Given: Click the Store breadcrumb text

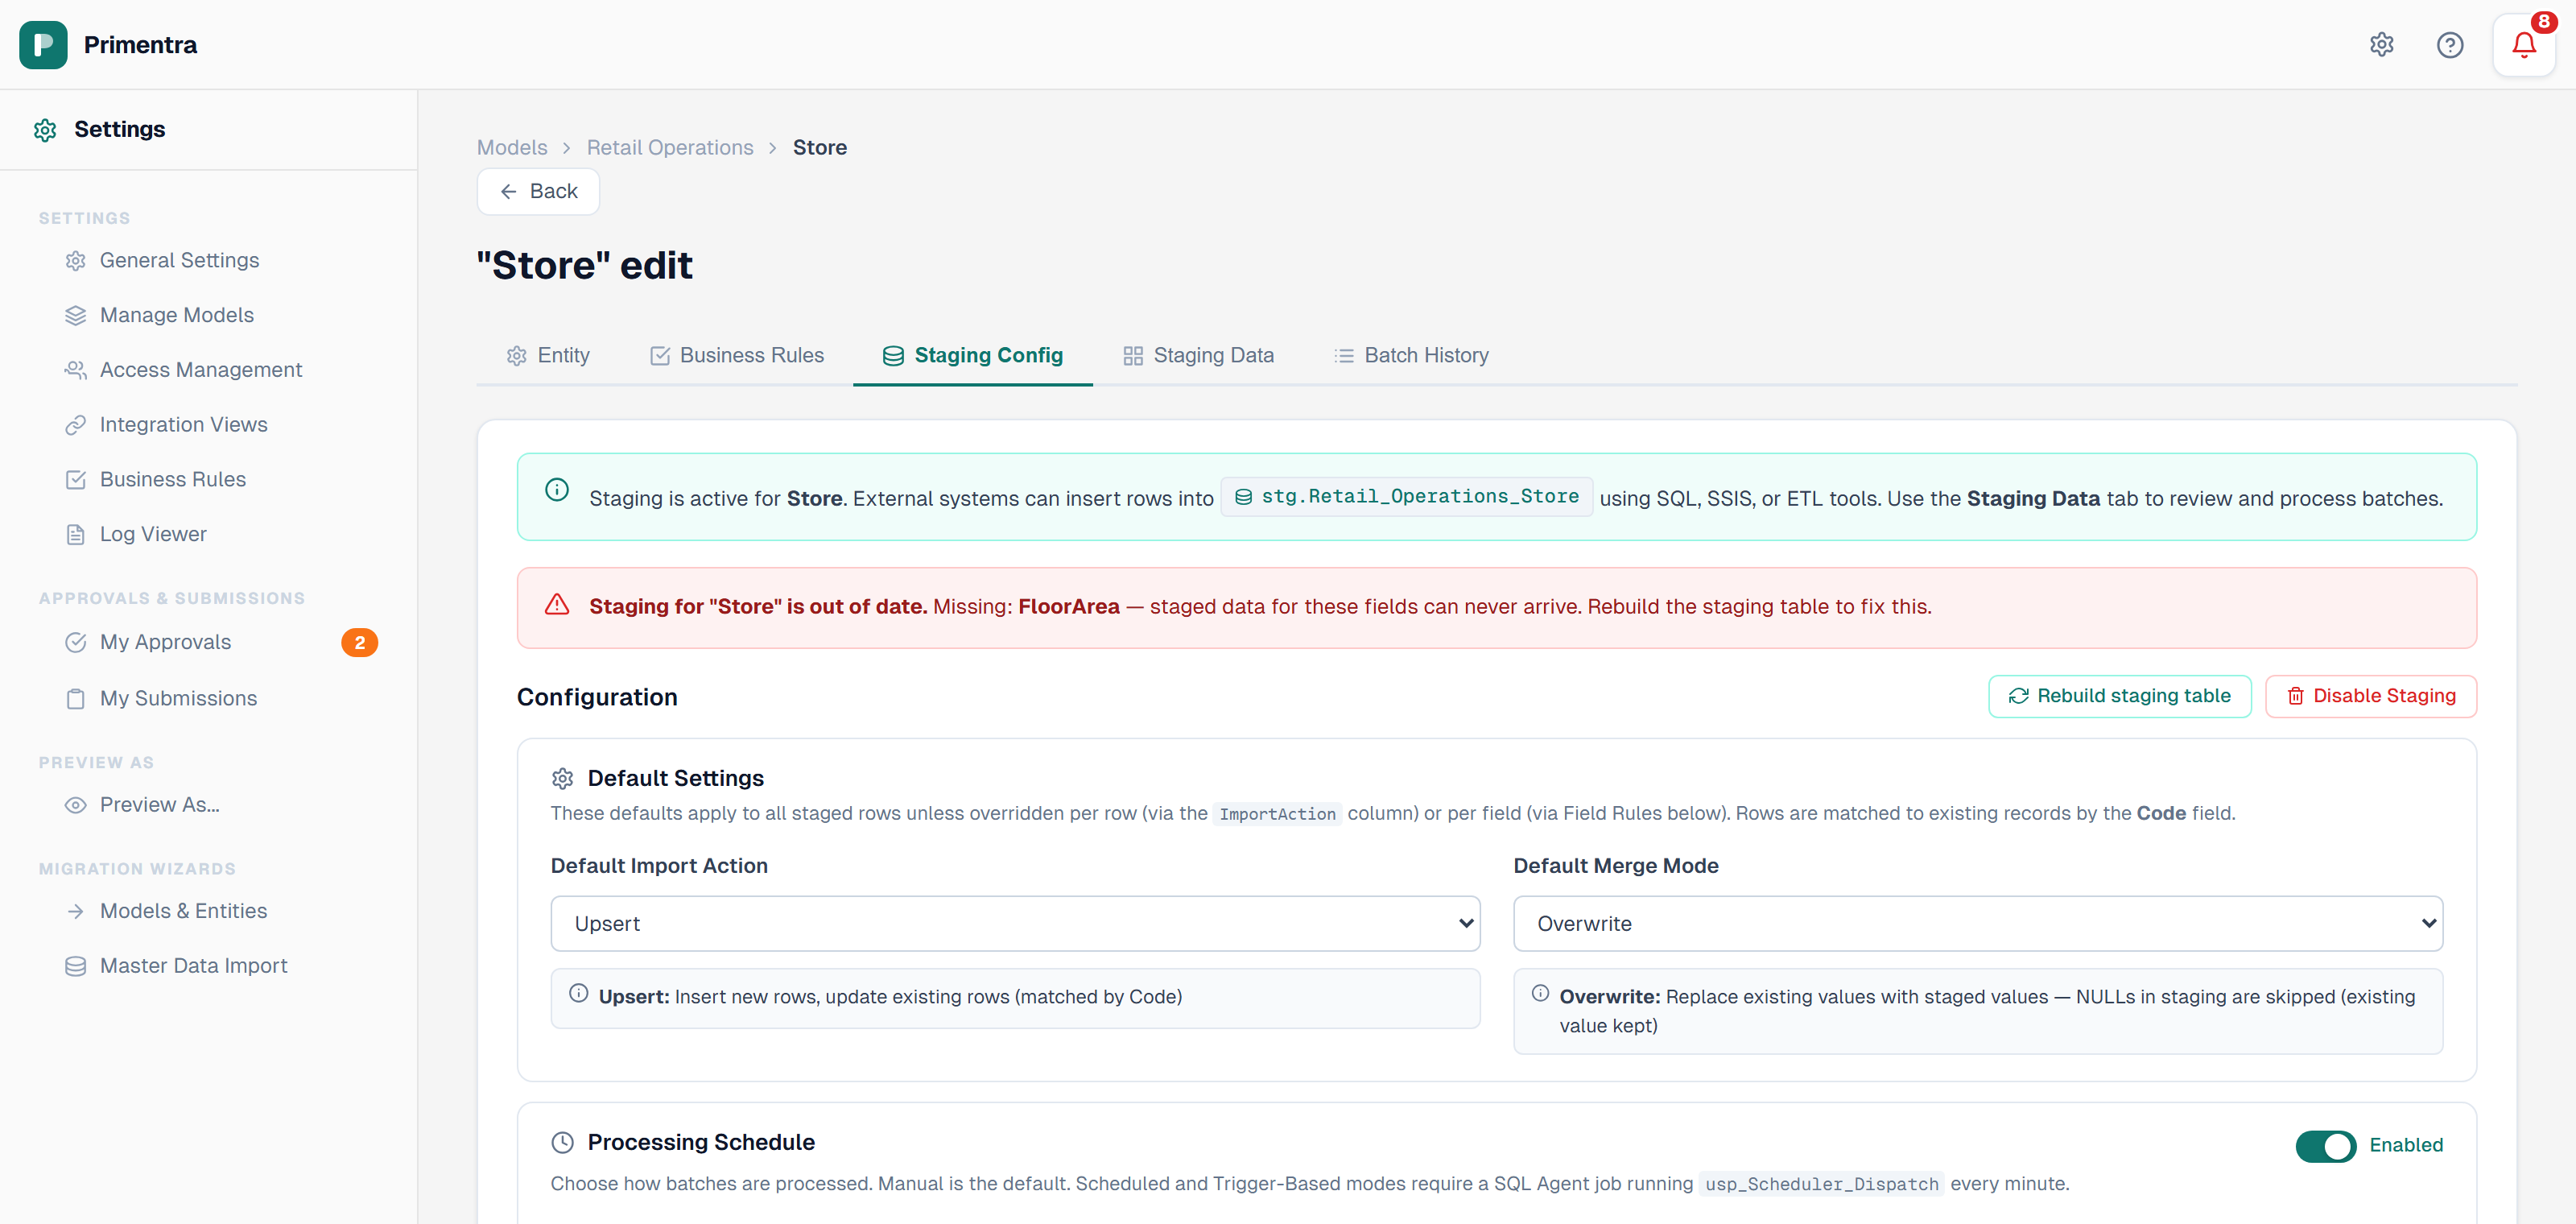Looking at the screenshot, I should tap(819, 148).
